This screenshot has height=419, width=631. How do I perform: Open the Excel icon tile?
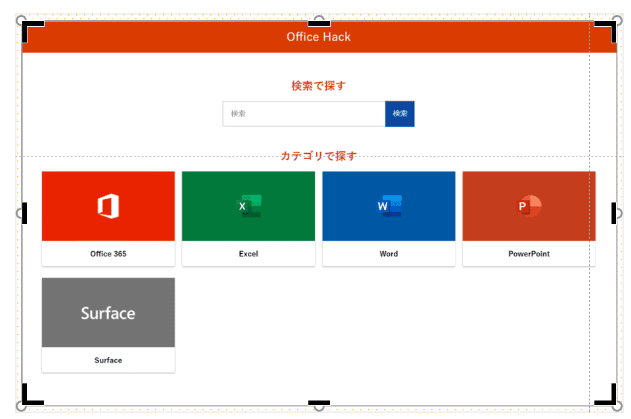pos(248,206)
